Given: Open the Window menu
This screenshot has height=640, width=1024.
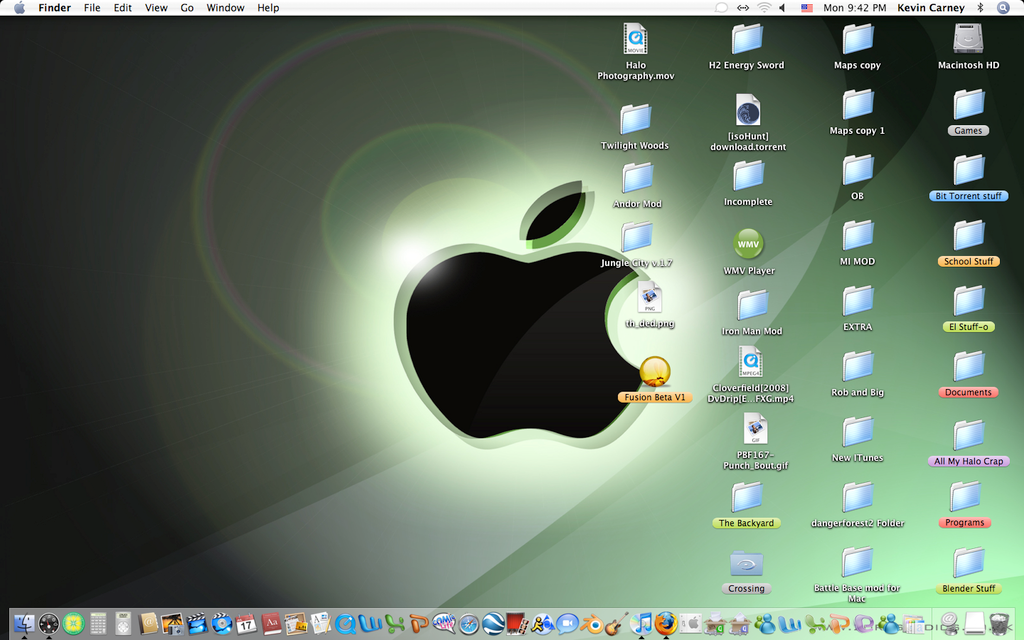Looking at the screenshot, I should coord(225,8).
